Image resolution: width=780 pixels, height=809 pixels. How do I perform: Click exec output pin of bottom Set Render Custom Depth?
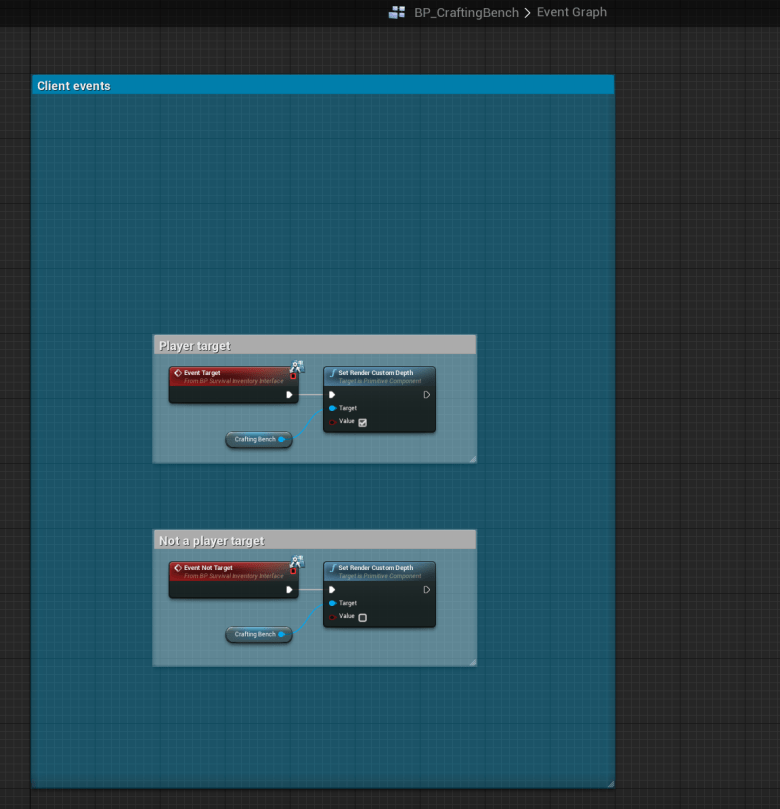(x=426, y=590)
